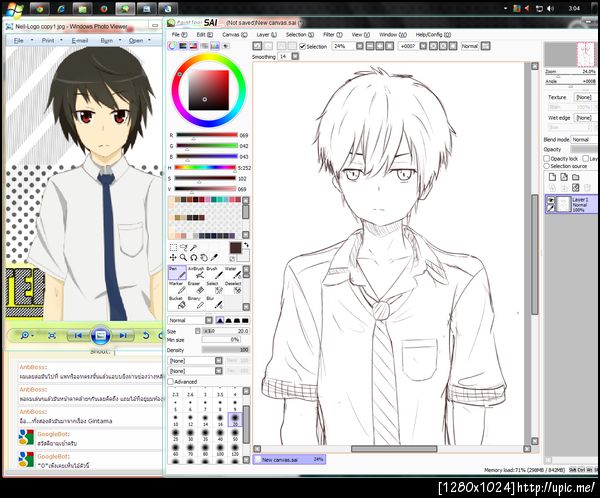Open the Canvas menu
This screenshot has width=600, height=498.
click(x=235, y=34)
